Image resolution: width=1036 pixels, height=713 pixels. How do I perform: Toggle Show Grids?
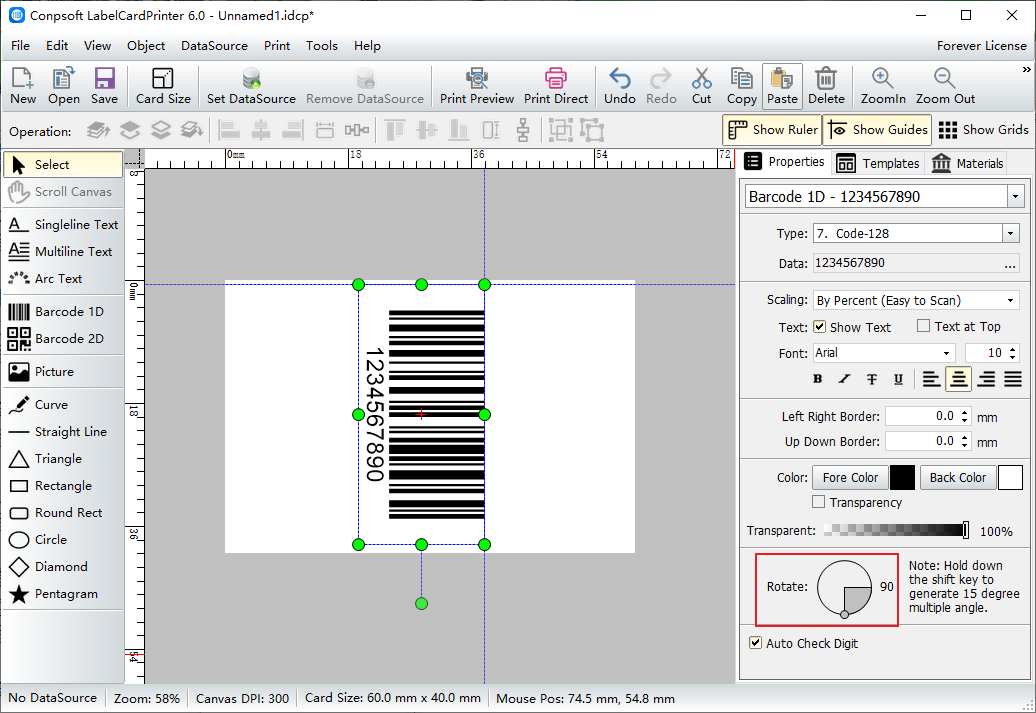click(983, 130)
